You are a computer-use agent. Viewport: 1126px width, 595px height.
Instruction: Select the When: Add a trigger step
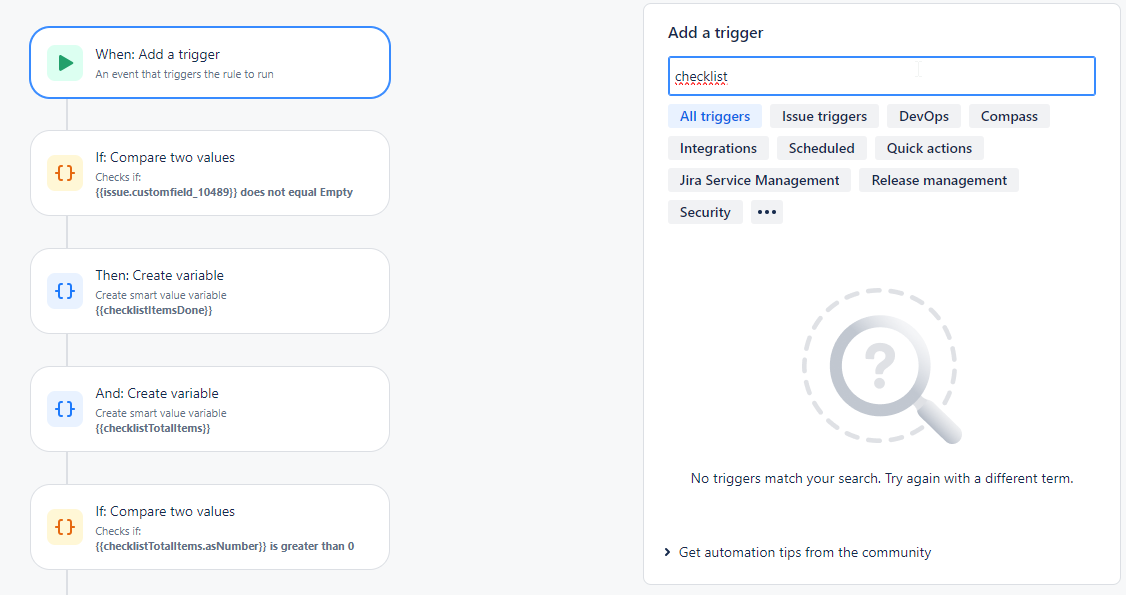210,62
